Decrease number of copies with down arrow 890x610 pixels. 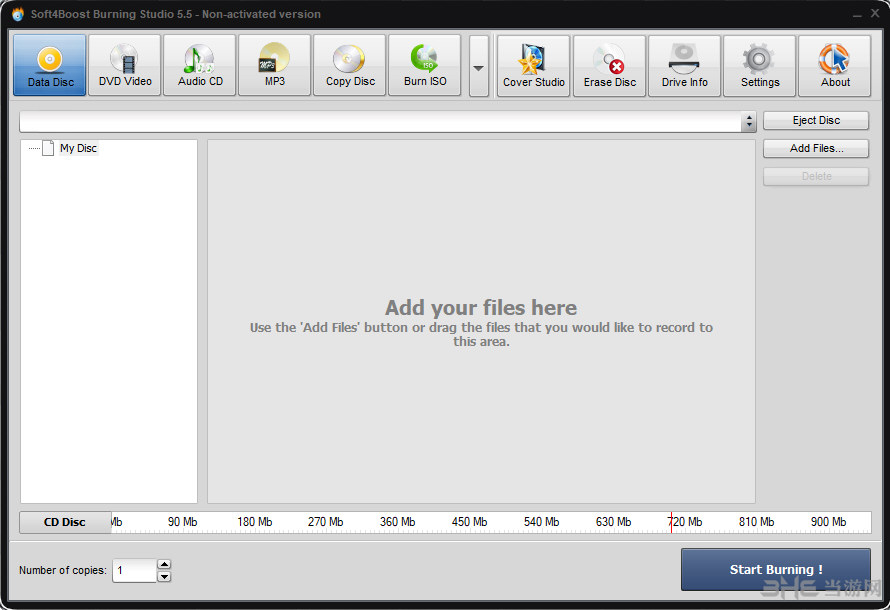coord(164,577)
